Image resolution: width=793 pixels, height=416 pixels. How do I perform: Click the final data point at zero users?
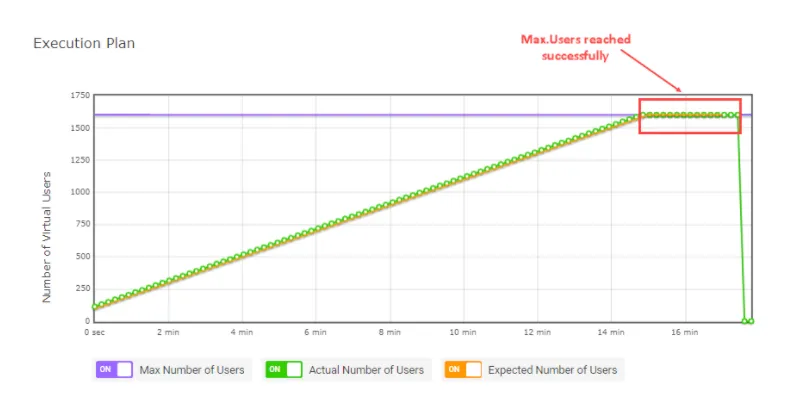pos(751,321)
